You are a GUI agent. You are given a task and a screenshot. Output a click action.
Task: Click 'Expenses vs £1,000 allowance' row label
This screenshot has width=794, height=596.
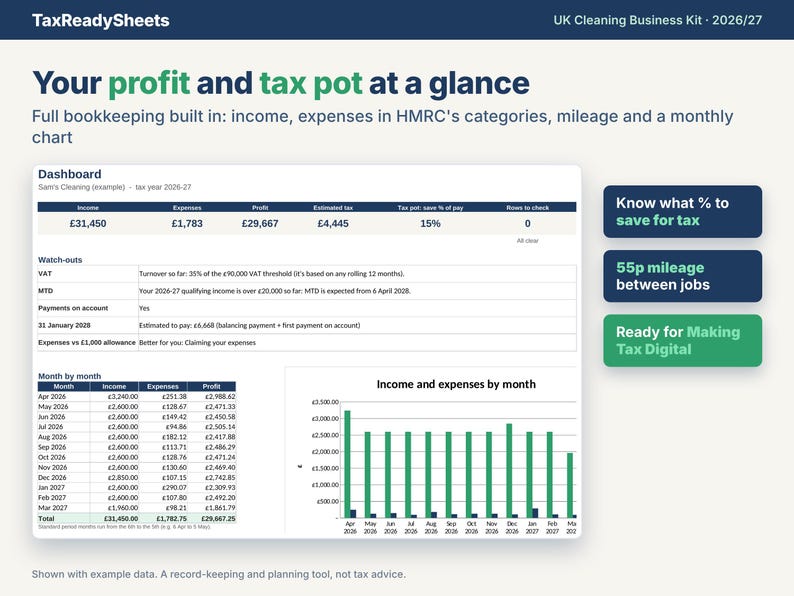87,342
